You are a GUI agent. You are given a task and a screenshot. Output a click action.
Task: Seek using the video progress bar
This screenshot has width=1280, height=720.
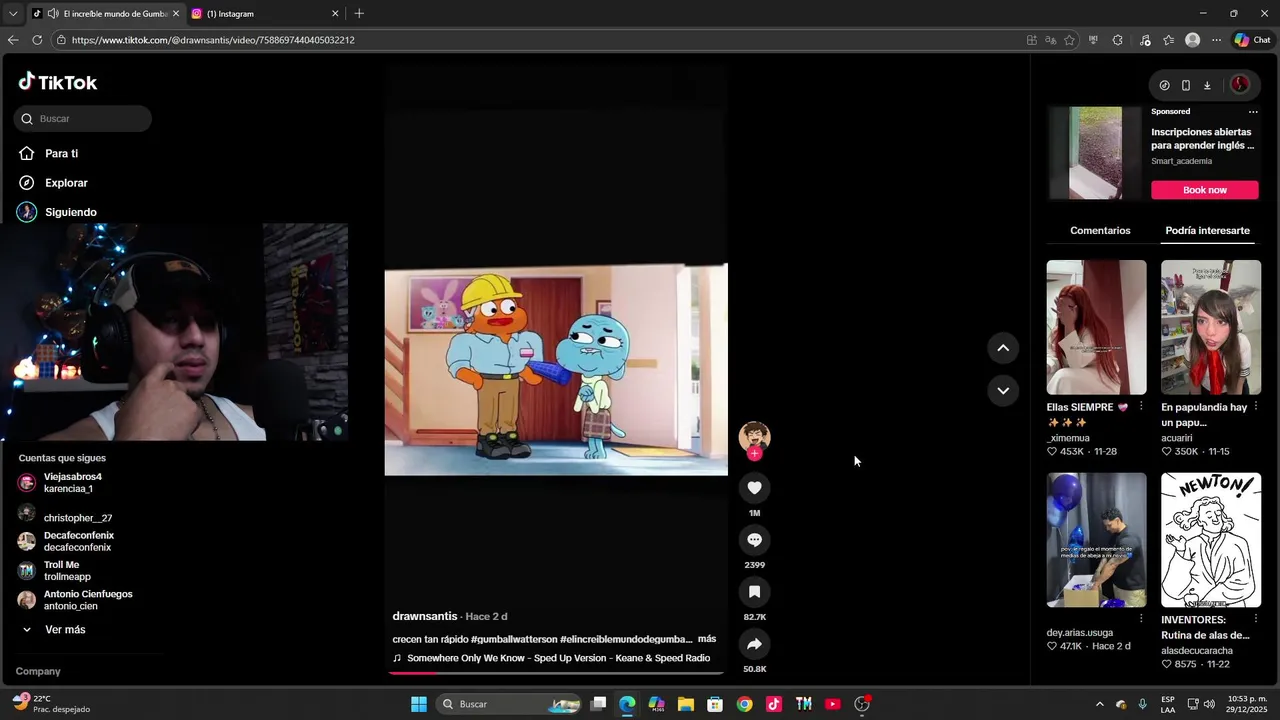tap(556, 673)
